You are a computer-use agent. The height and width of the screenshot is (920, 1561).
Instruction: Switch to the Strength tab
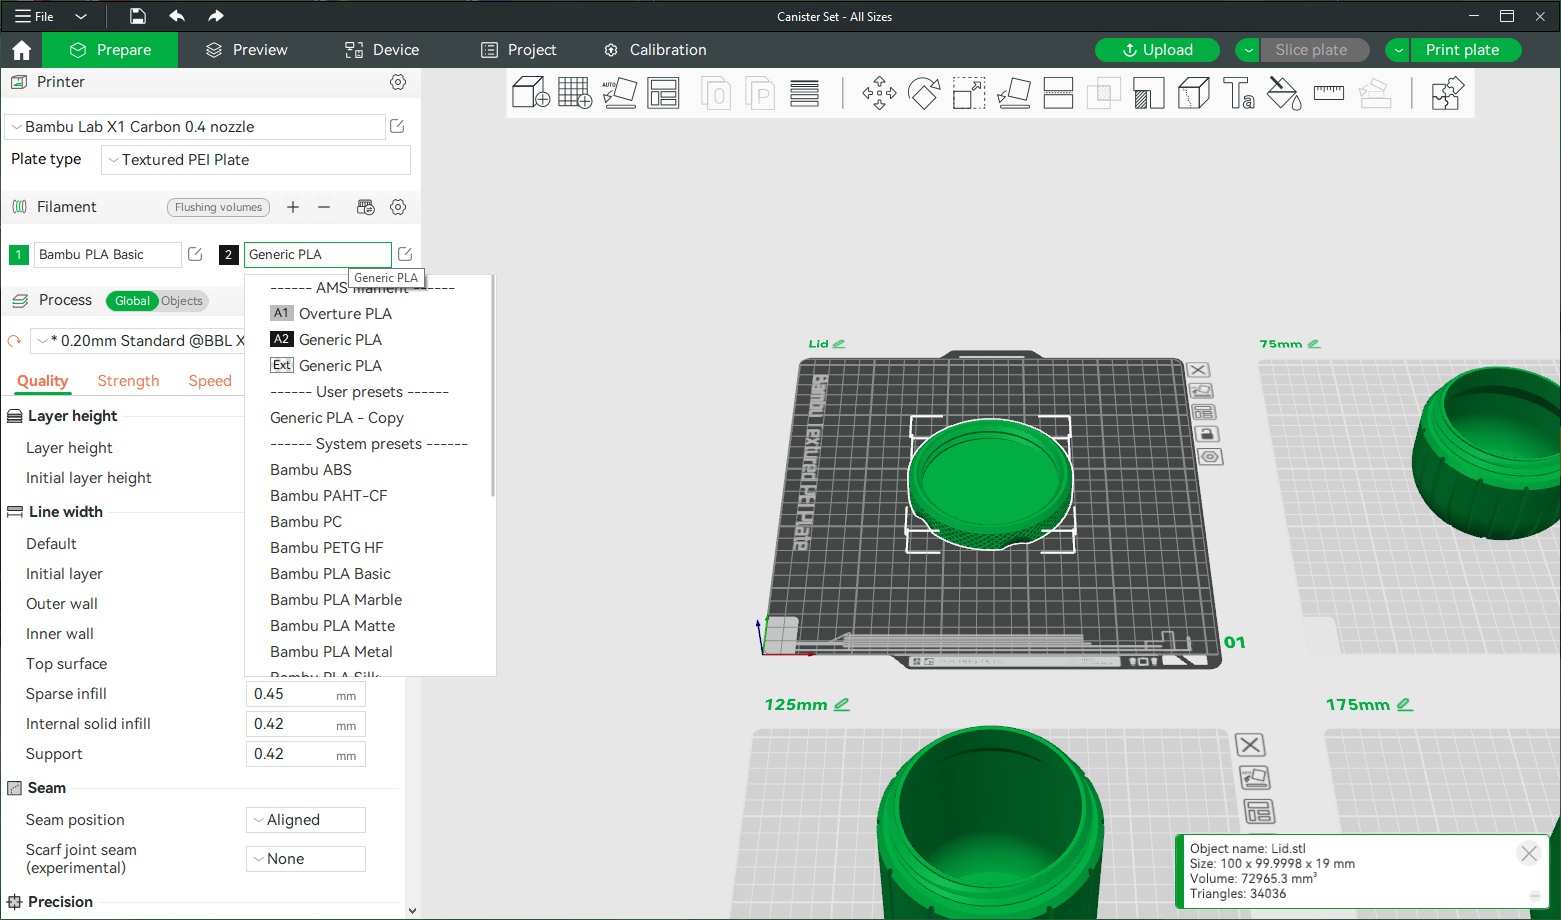click(x=128, y=381)
